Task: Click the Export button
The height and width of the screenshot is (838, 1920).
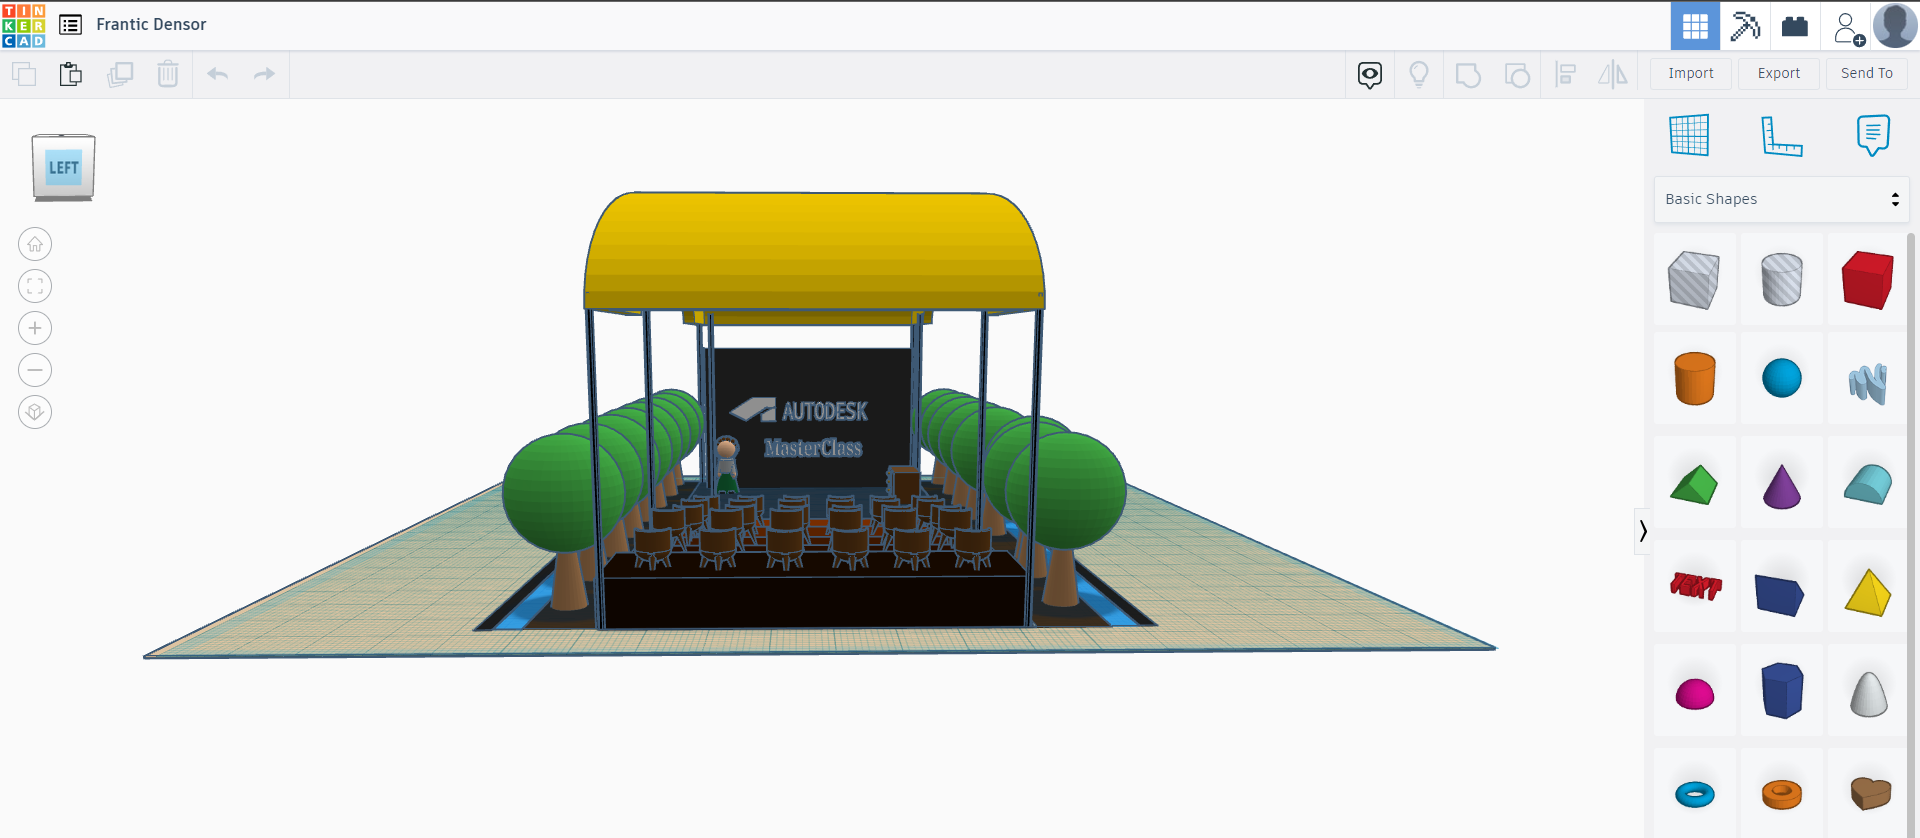Action: click(1779, 73)
